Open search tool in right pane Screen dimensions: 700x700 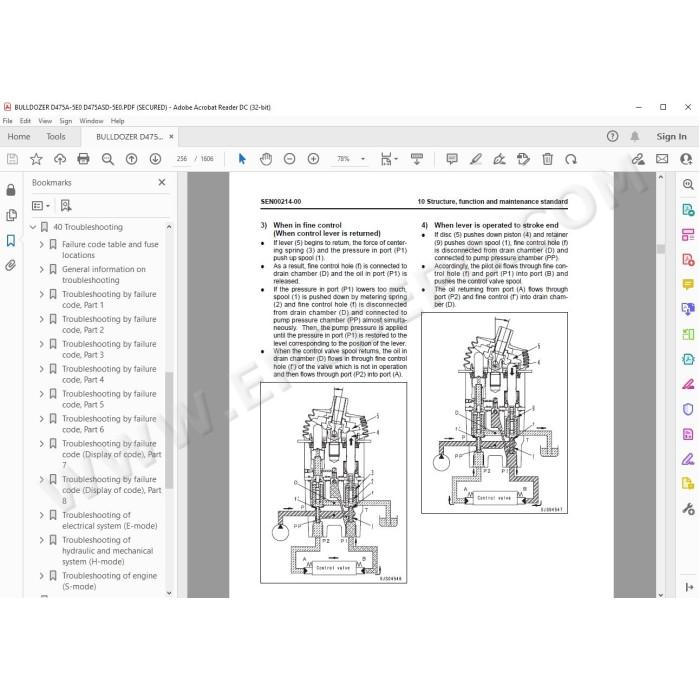tap(688, 184)
